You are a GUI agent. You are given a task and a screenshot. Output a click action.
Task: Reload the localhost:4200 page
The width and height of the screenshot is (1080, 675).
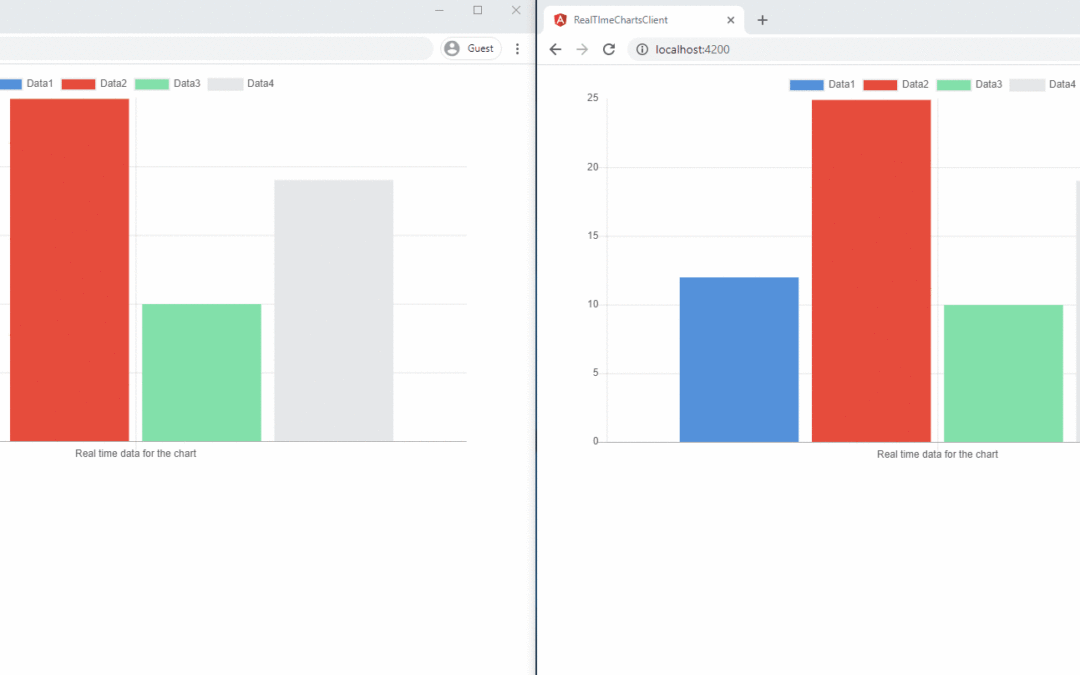click(608, 49)
